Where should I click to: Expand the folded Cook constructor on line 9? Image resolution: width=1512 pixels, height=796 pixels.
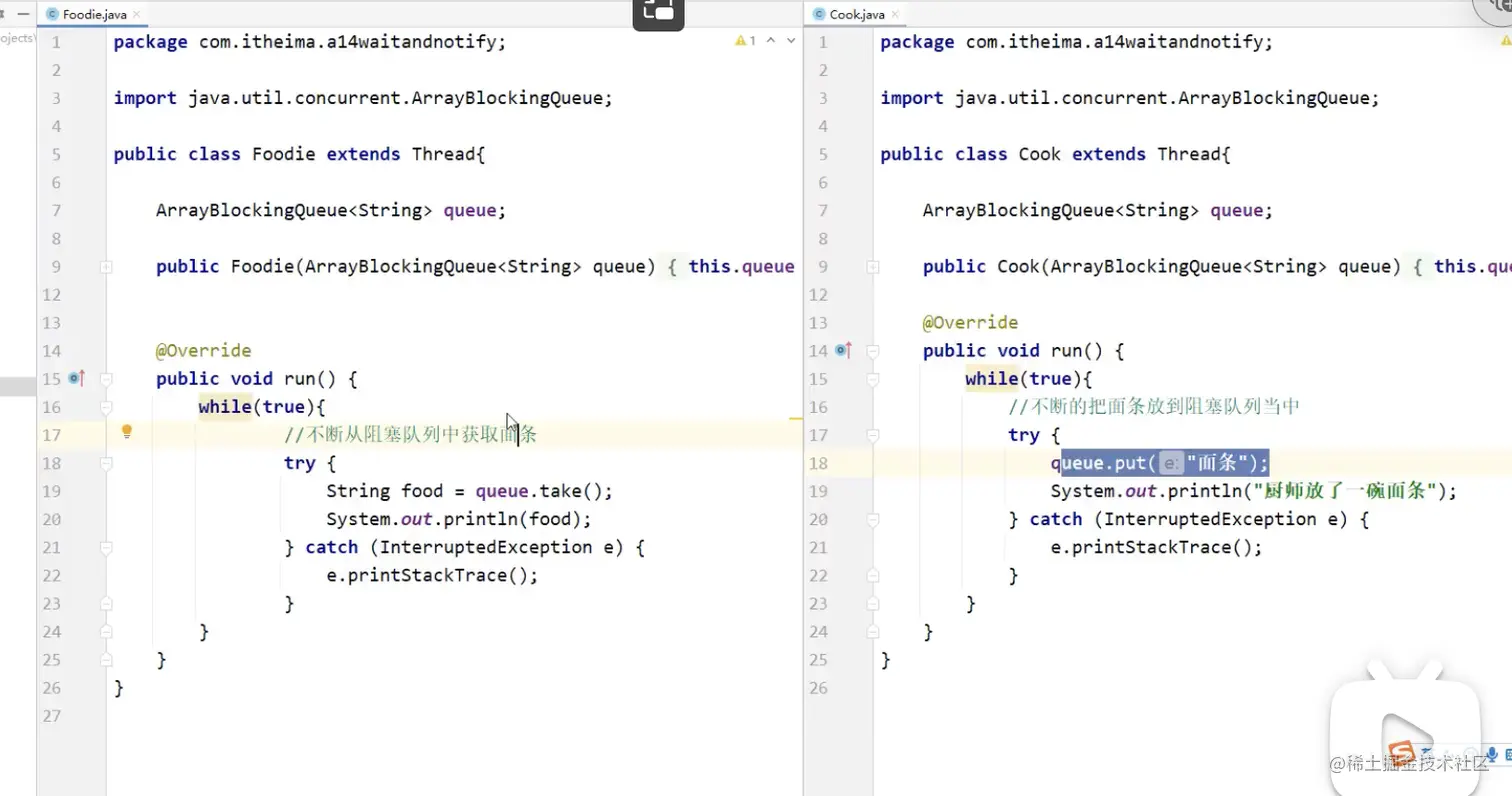pos(873,267)
